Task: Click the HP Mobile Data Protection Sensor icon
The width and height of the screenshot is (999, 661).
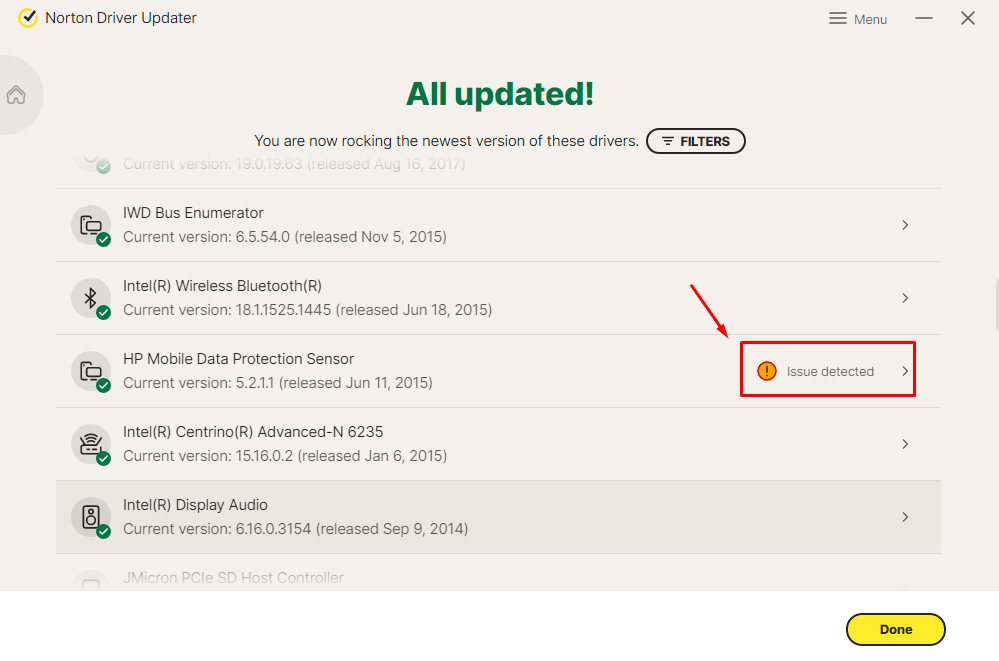Action: [91, 371]
